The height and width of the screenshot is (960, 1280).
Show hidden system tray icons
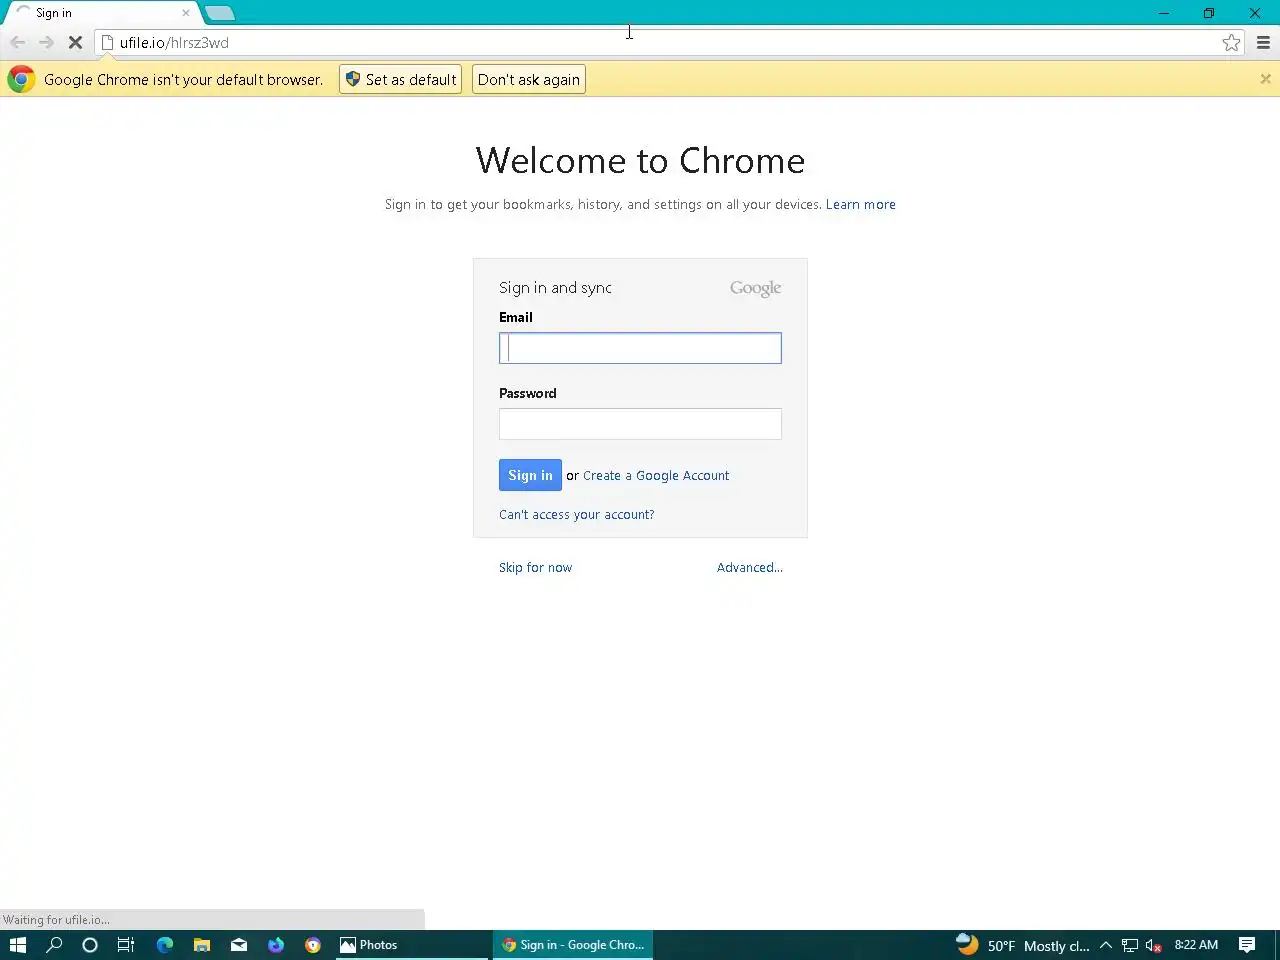click(1106, 945)
